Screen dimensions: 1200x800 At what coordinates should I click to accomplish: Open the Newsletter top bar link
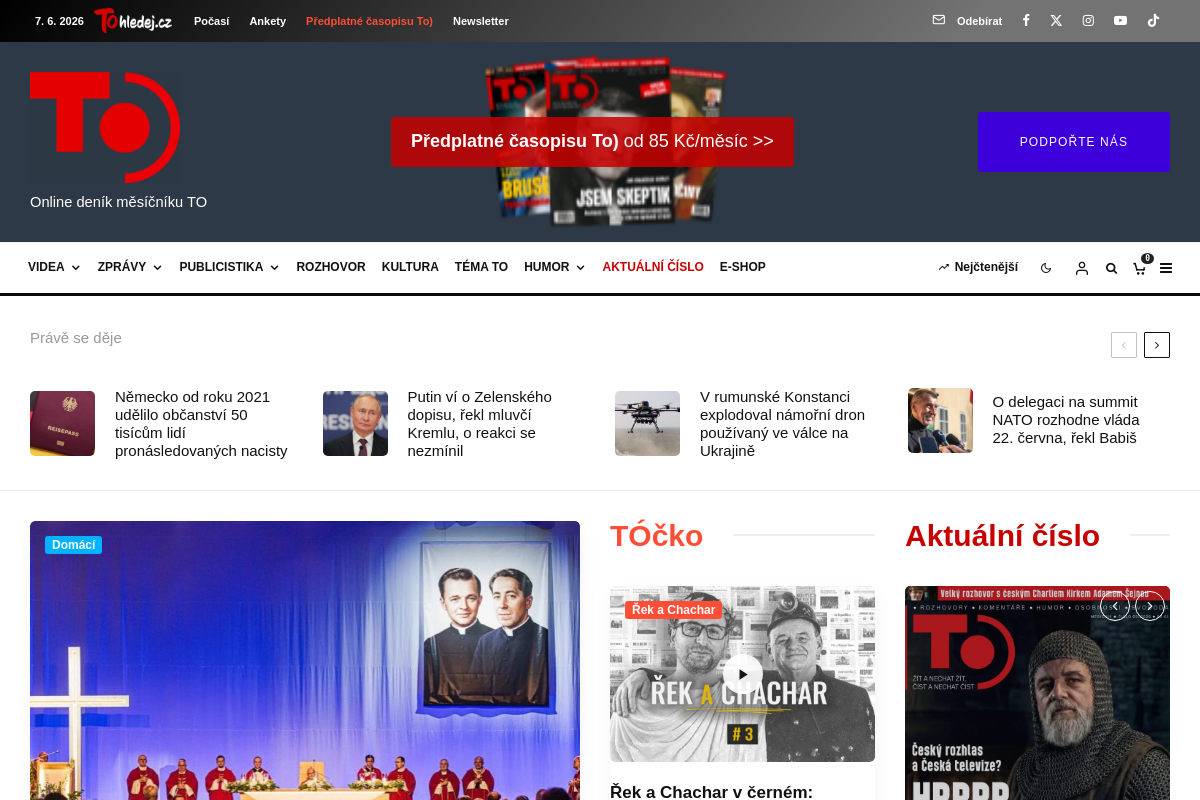pyautogui.click(x=481, y=21)
